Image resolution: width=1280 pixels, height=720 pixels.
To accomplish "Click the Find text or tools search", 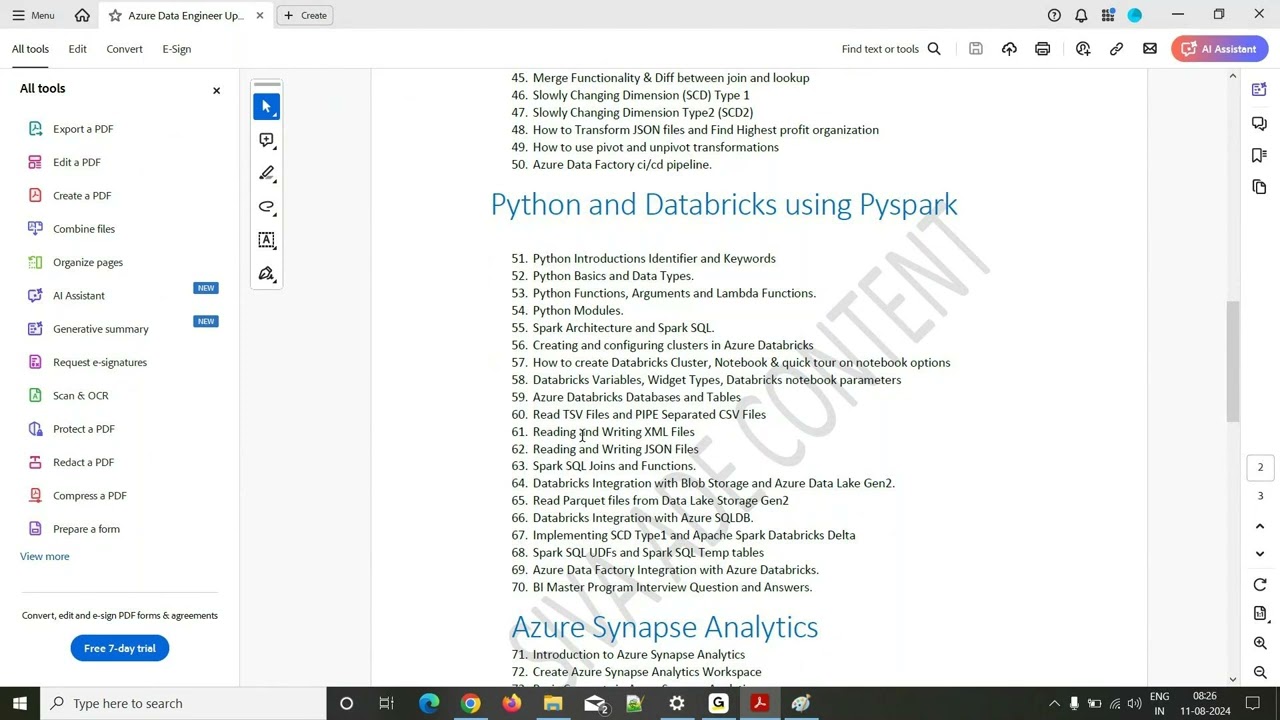I will pos(891,49).
